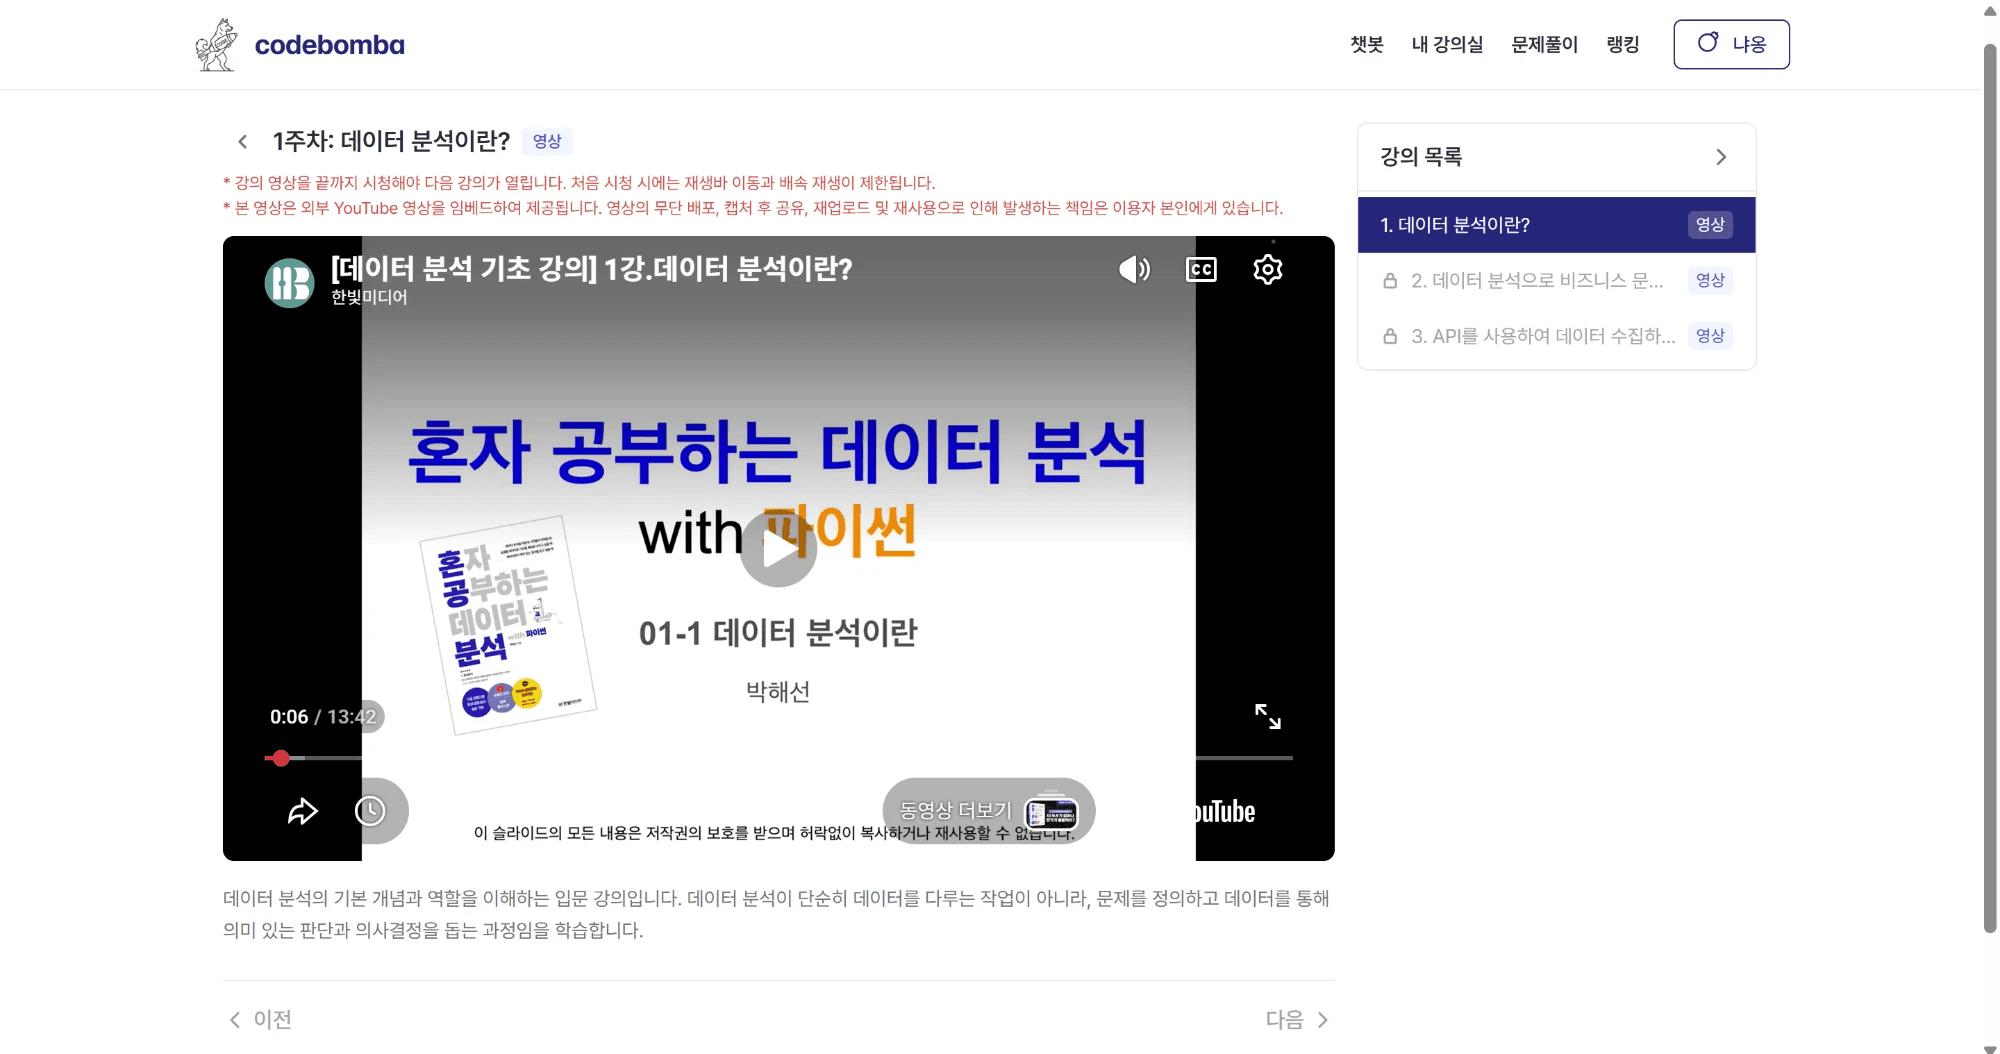Go back using arrow beside 1주차 title
This screenshot has height=1054, width=2000.
(242, 141)
